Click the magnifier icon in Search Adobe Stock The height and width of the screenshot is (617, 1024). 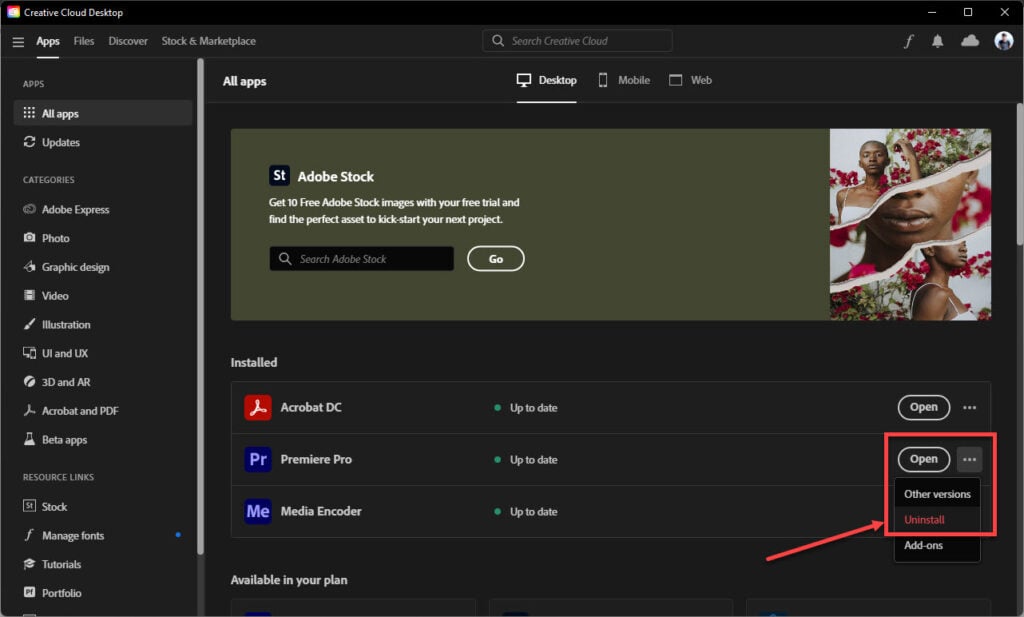point(285,259)
